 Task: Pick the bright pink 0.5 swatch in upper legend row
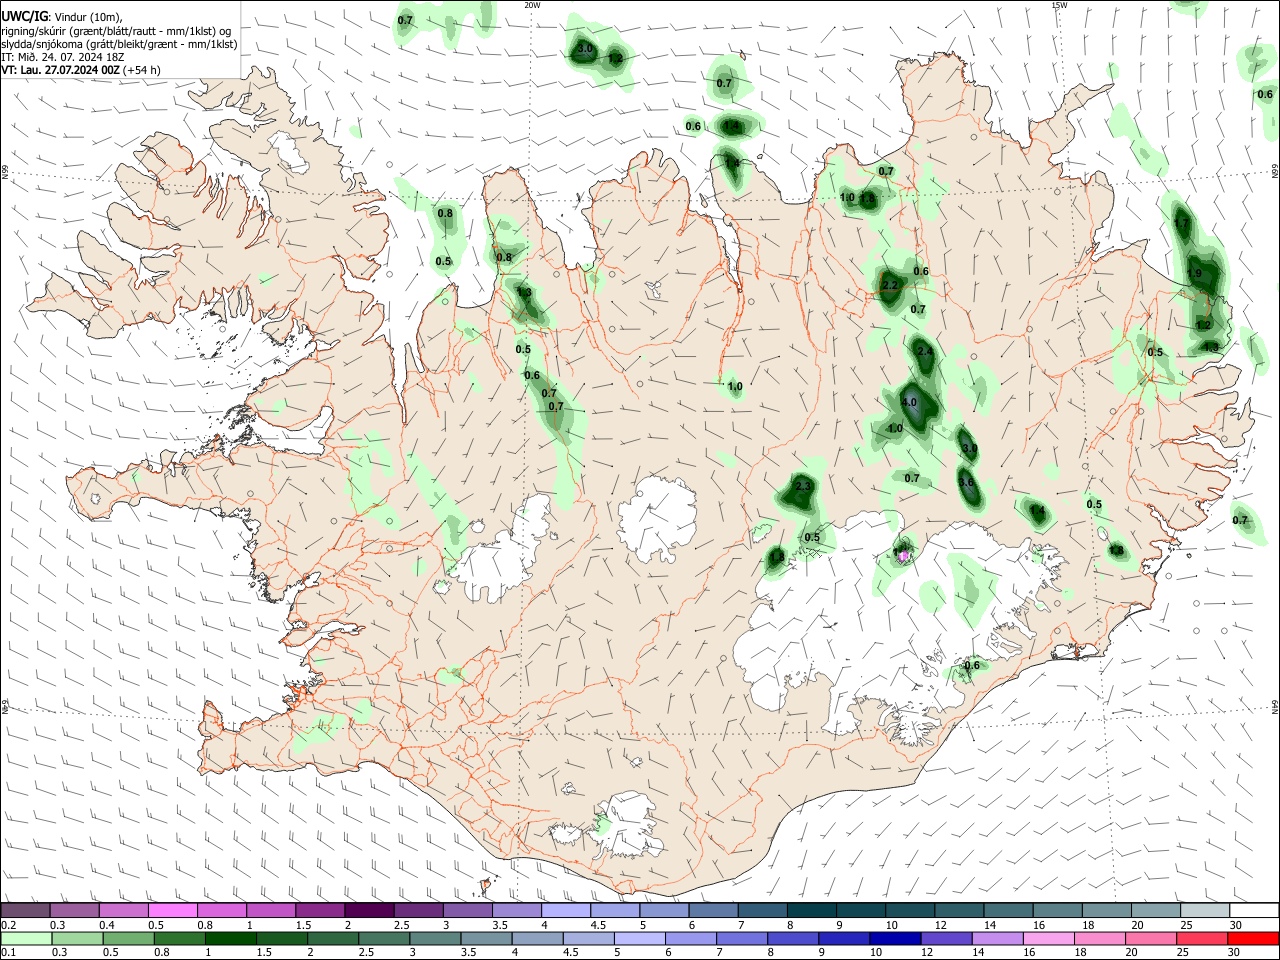pos(172,911)
